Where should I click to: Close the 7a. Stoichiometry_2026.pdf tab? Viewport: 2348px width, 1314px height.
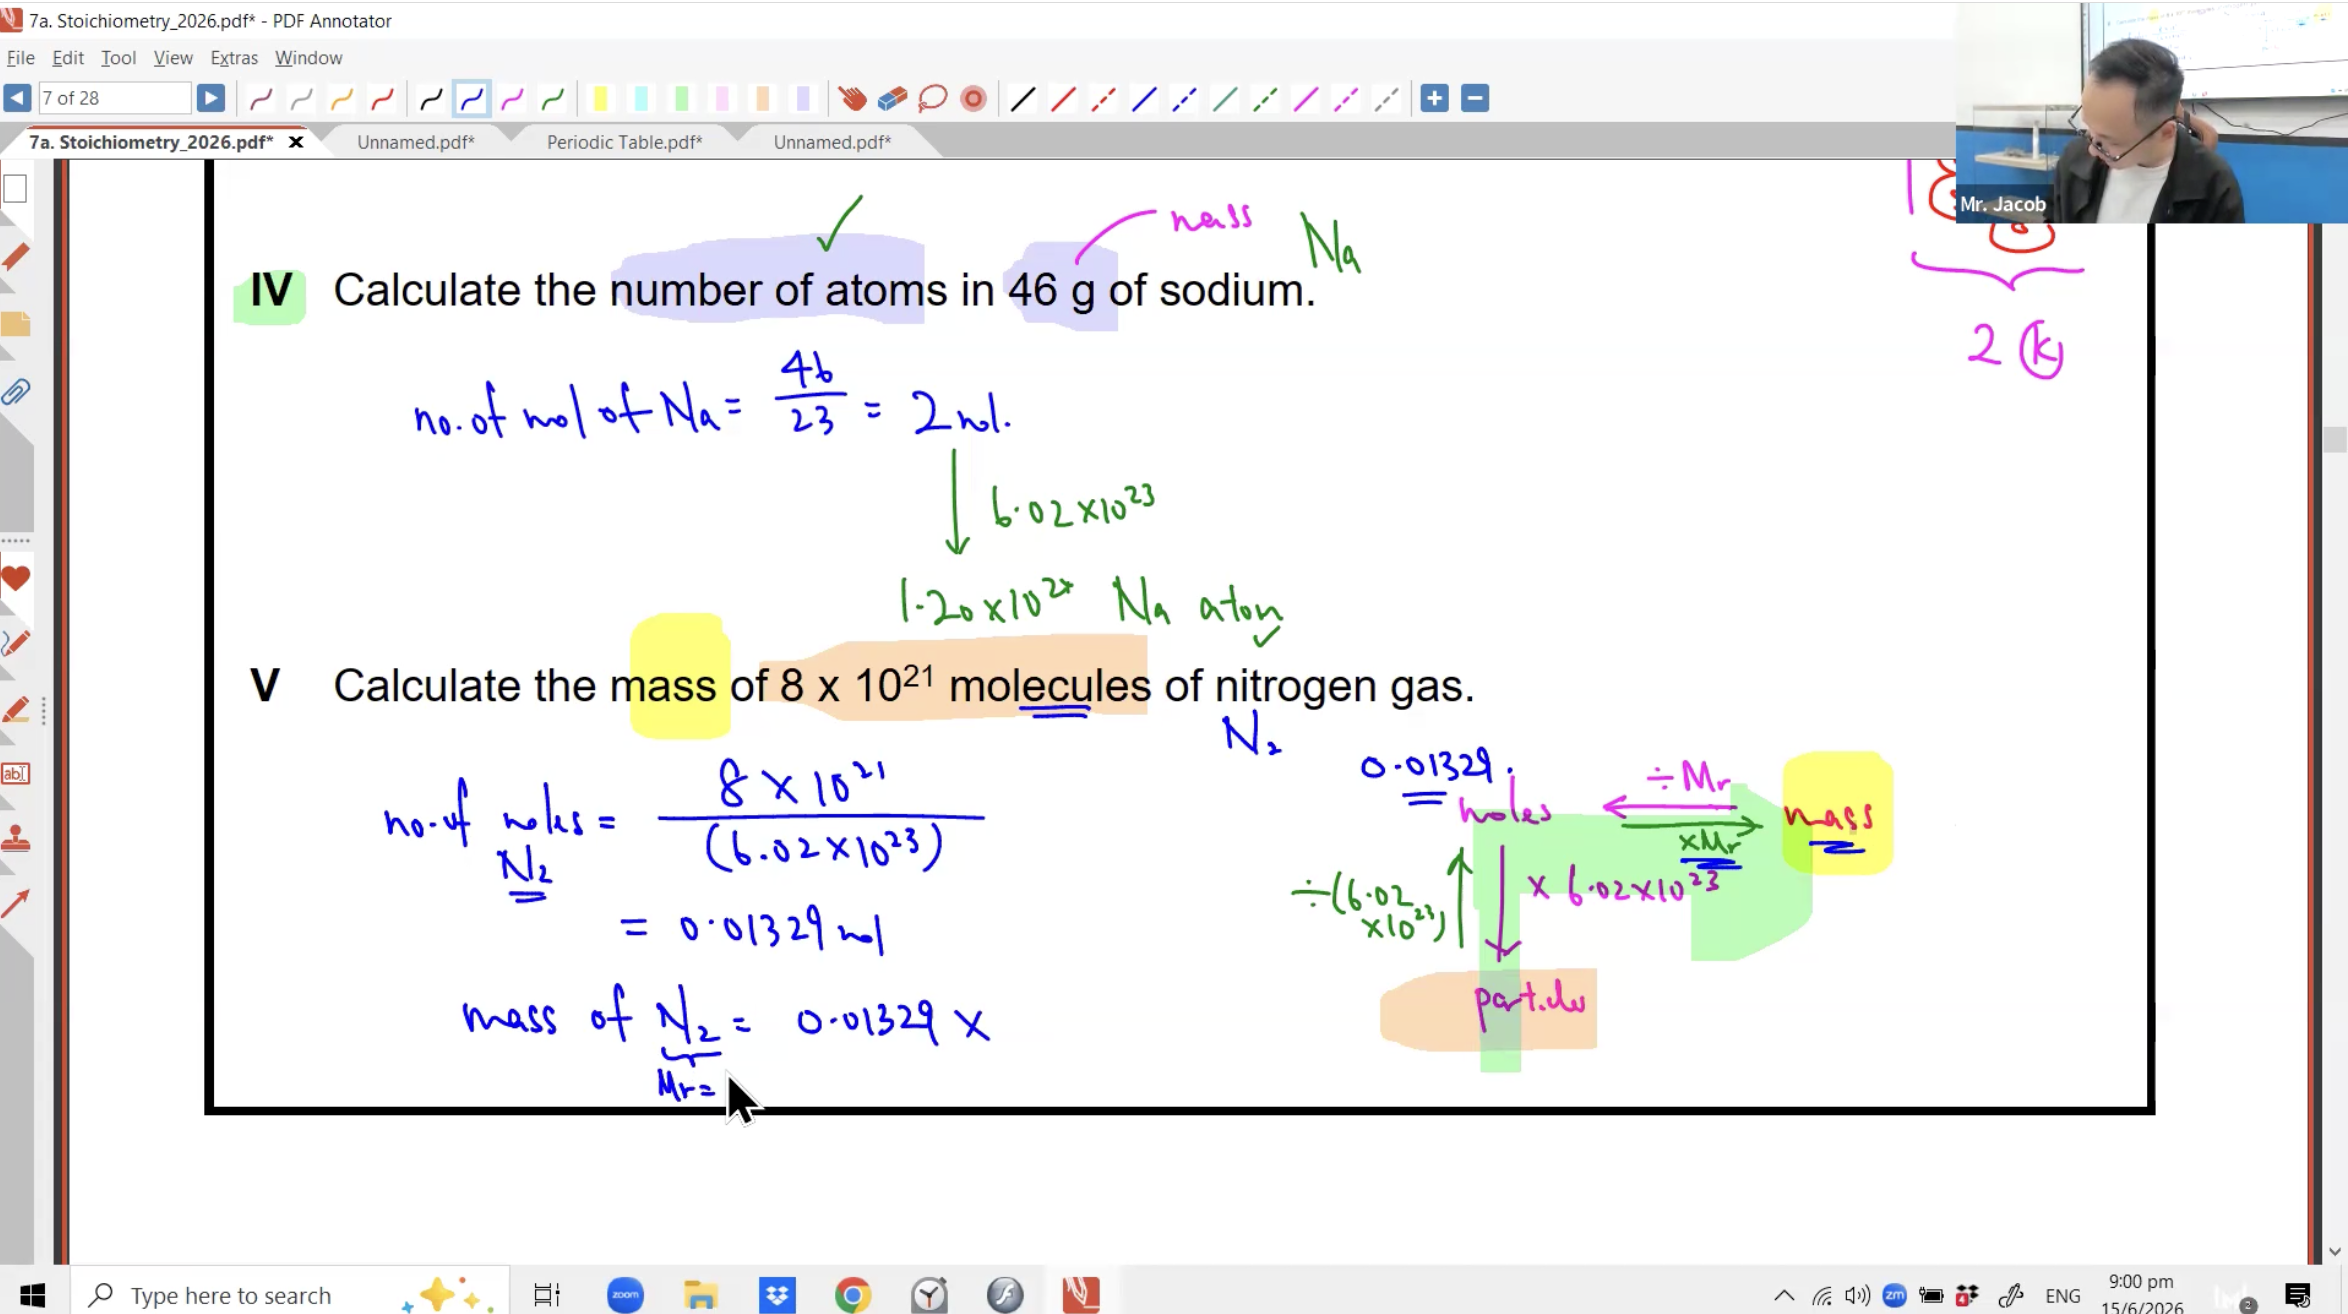click(x=296, y=142)
